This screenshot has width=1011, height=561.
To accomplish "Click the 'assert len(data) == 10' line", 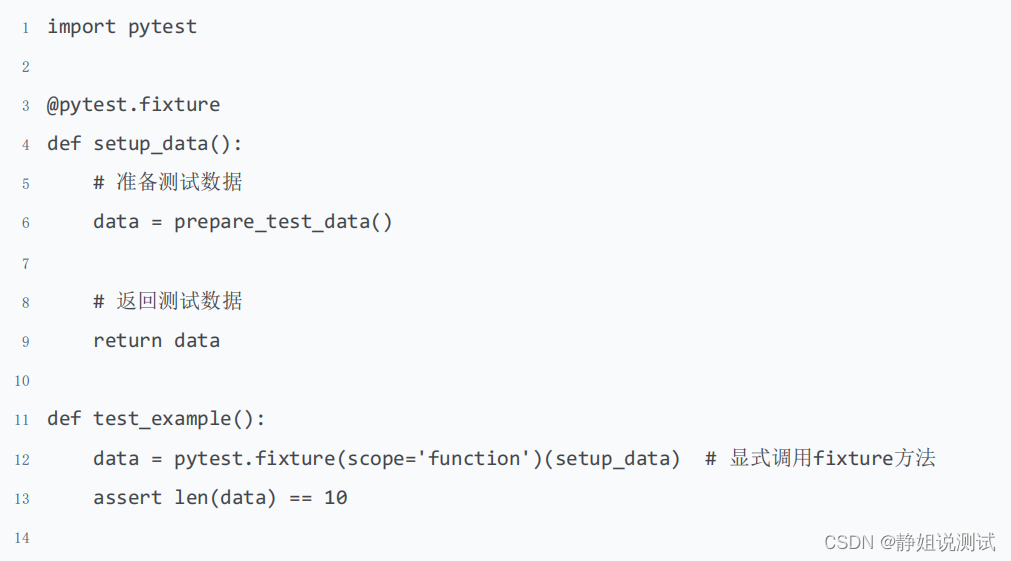I will coord(220,498).
